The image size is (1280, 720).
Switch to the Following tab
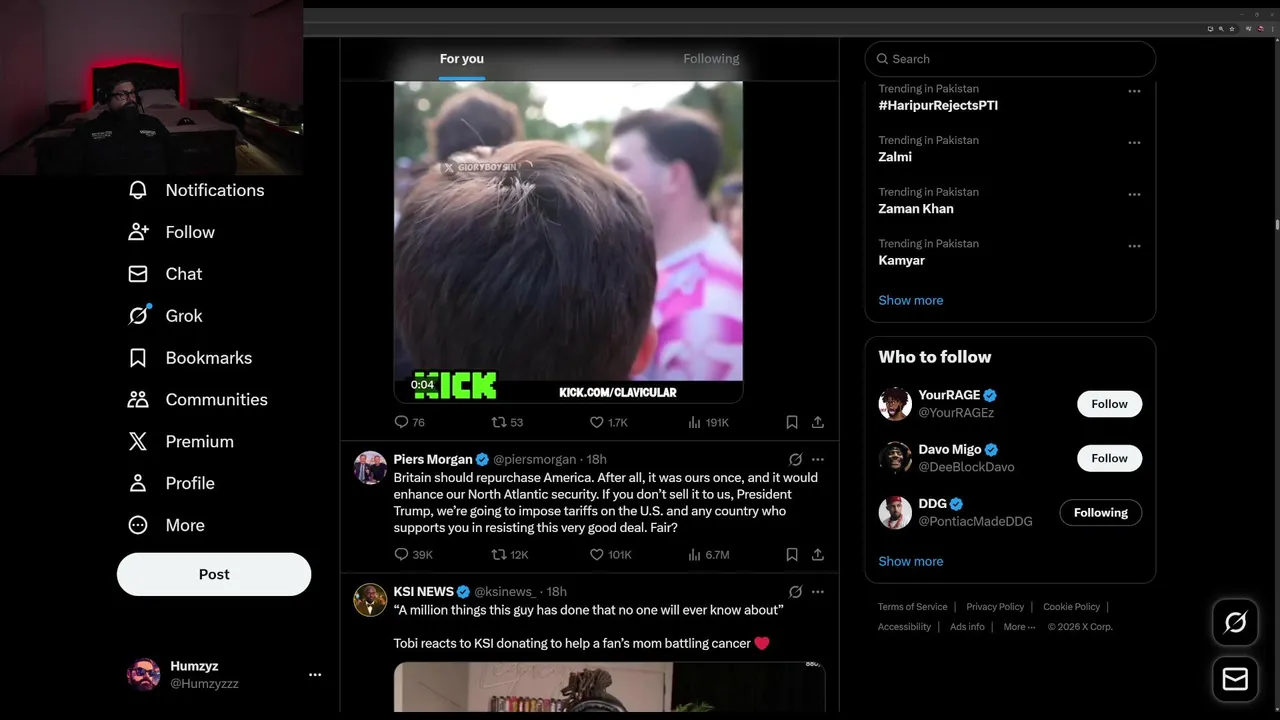click(711, 59)
